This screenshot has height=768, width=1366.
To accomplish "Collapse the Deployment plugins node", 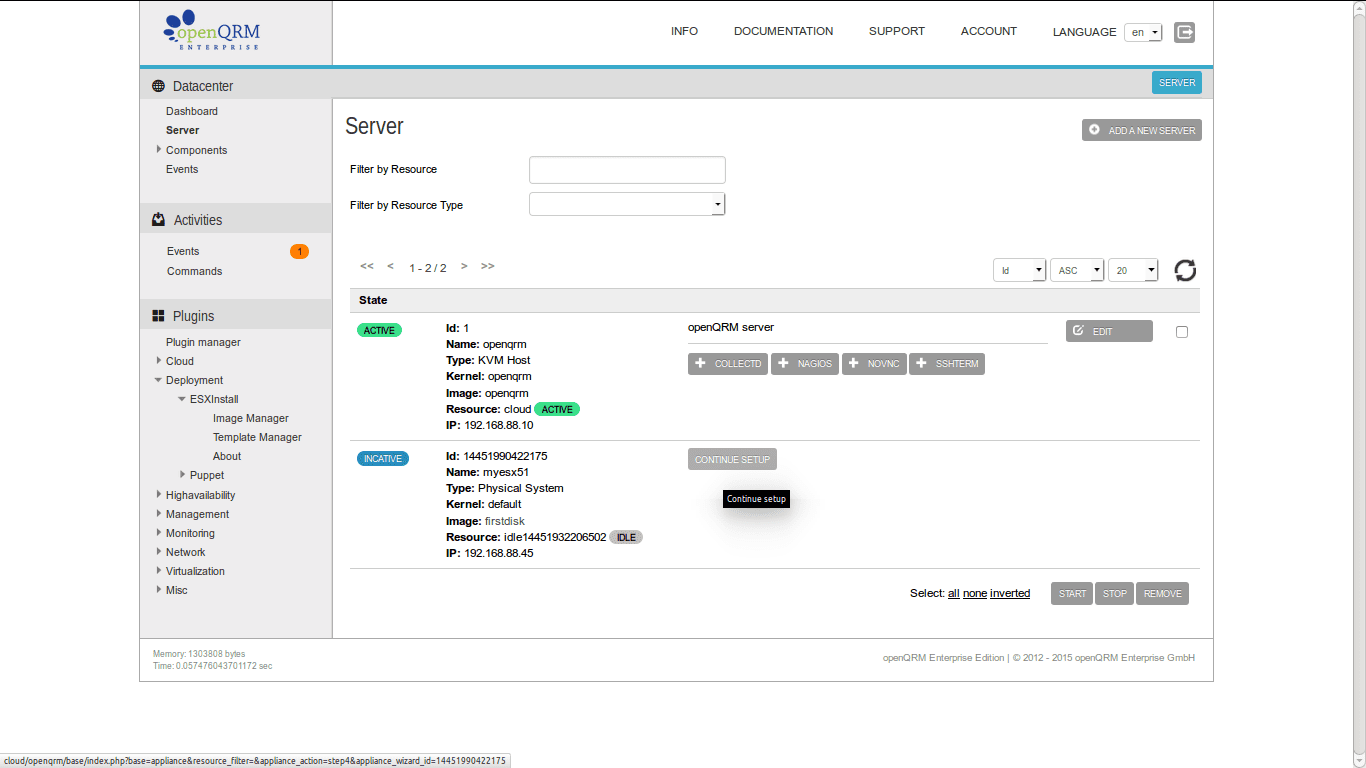I will tap(158, 380).
